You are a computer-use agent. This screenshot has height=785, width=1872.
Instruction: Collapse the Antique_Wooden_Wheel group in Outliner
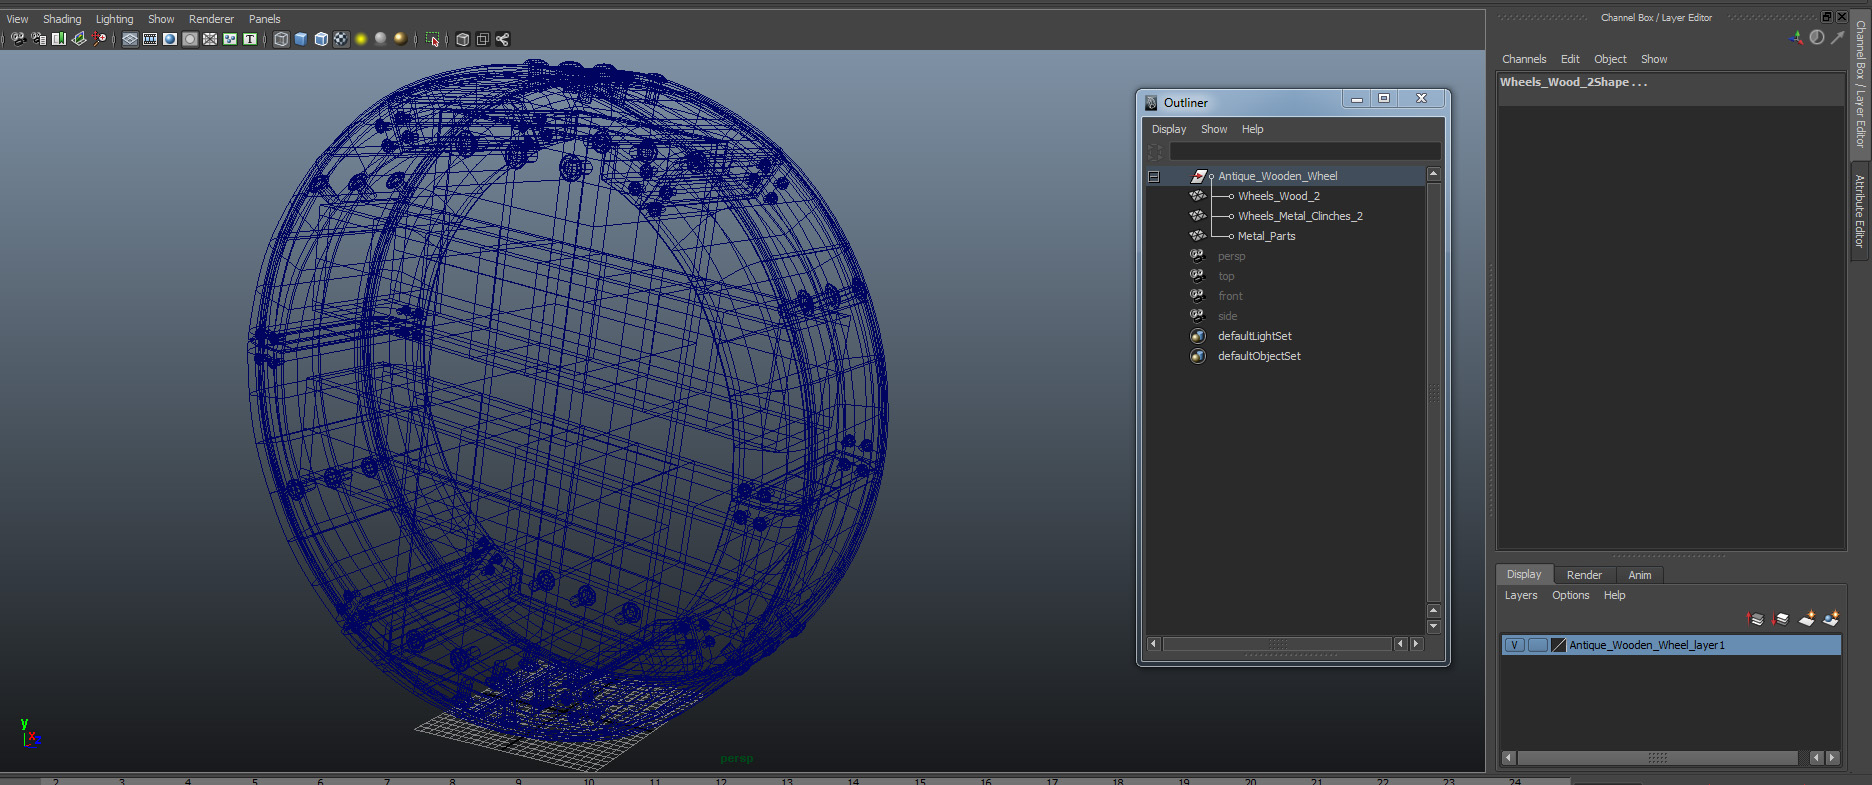1153,176
